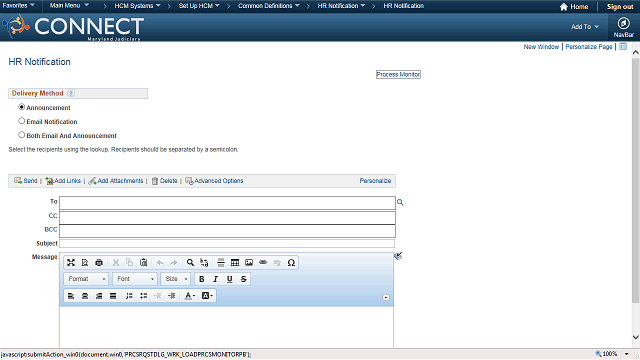The image size is (640, 360).
Task: Open the Font dropdown
Action: (135, 279)
